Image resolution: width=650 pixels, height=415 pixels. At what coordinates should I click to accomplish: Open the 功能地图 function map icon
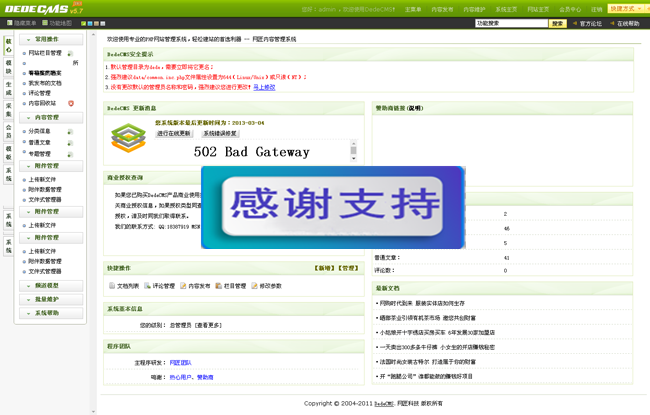46,23
